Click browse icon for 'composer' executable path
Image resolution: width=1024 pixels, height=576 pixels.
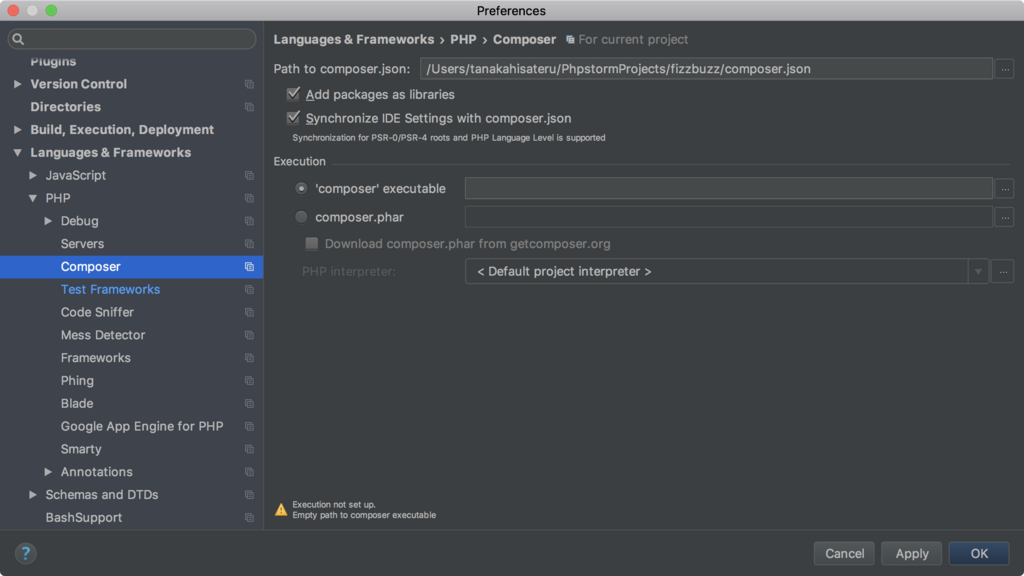[x=1004, y=188]
